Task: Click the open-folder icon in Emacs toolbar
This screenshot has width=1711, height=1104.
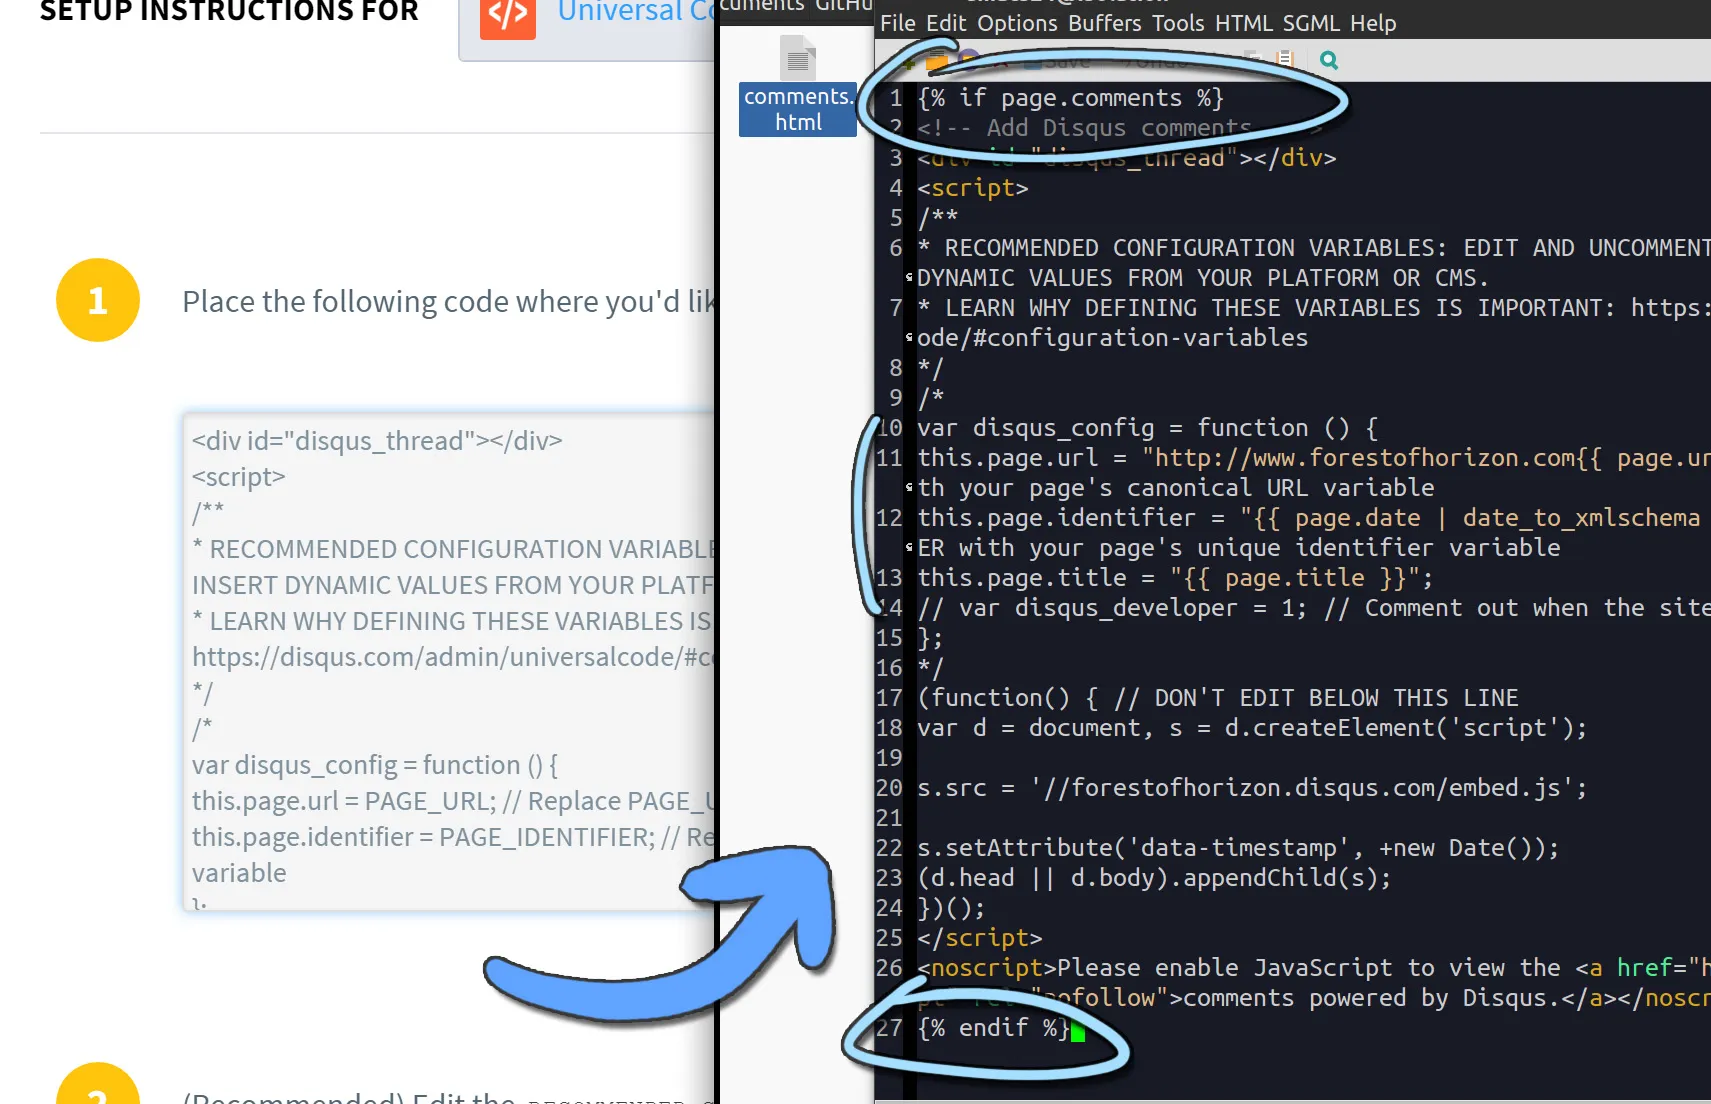Action: pos(937,62)
